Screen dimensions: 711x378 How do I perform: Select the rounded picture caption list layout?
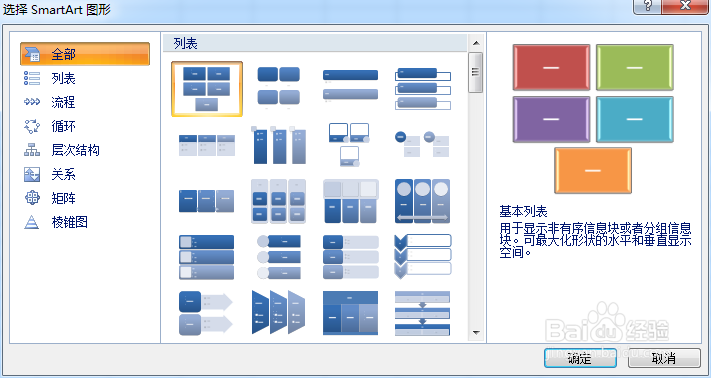click(278, 88)
